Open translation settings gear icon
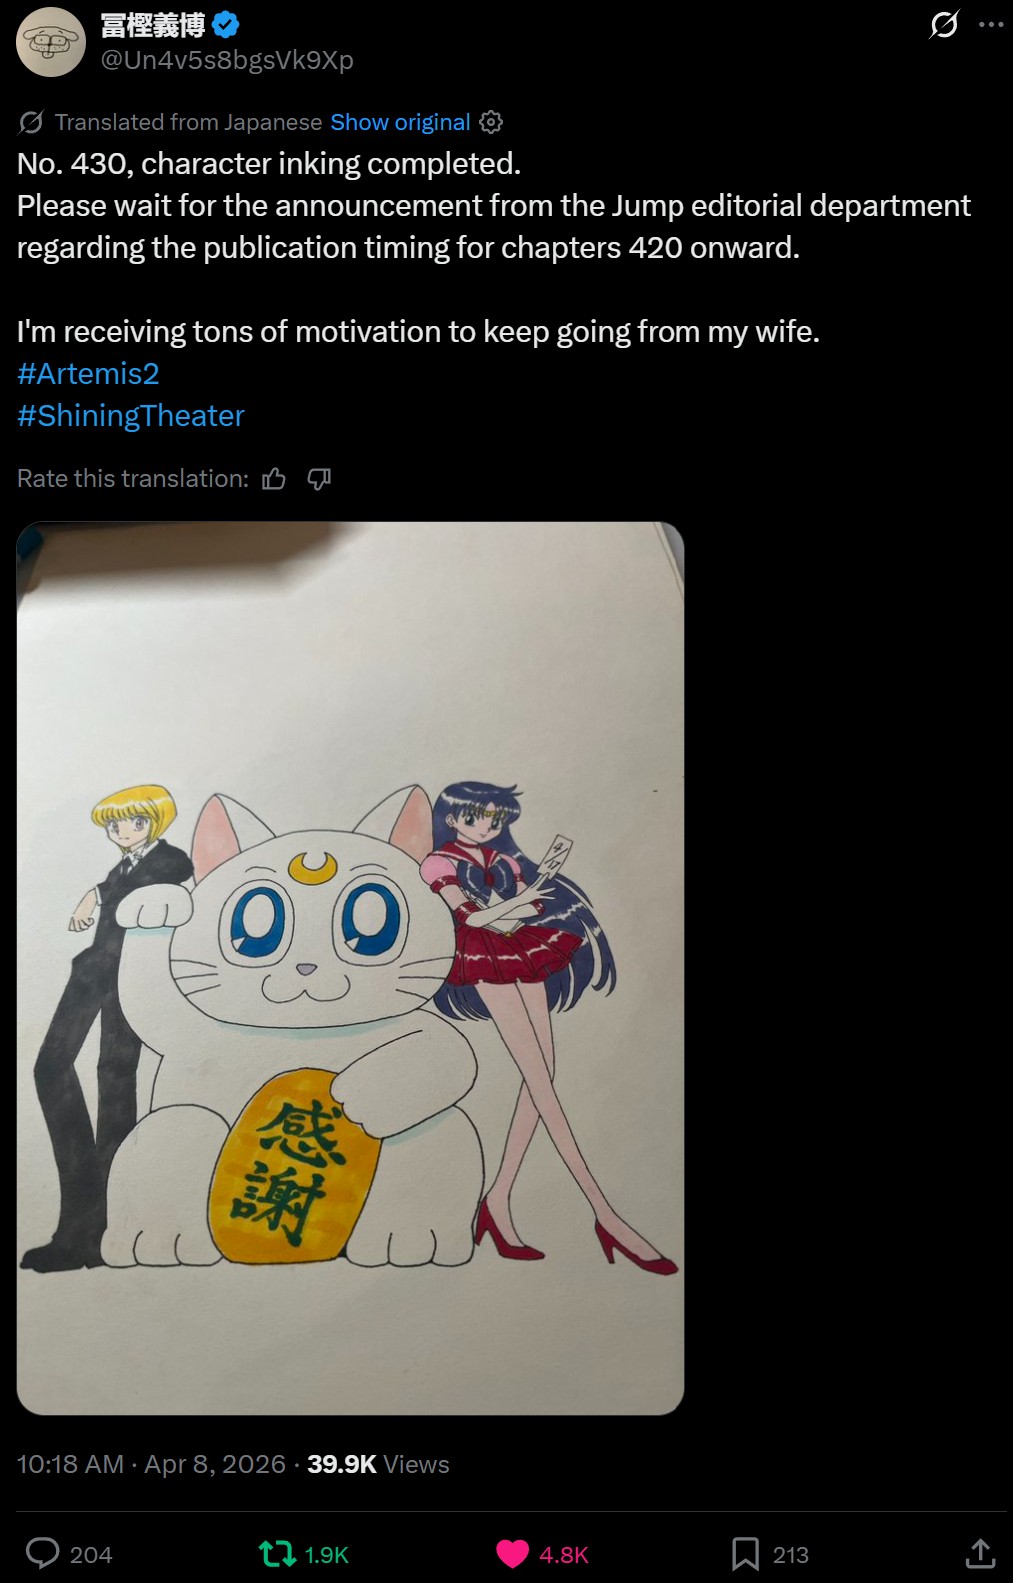1013x1583 pixels. pos(491,122)
